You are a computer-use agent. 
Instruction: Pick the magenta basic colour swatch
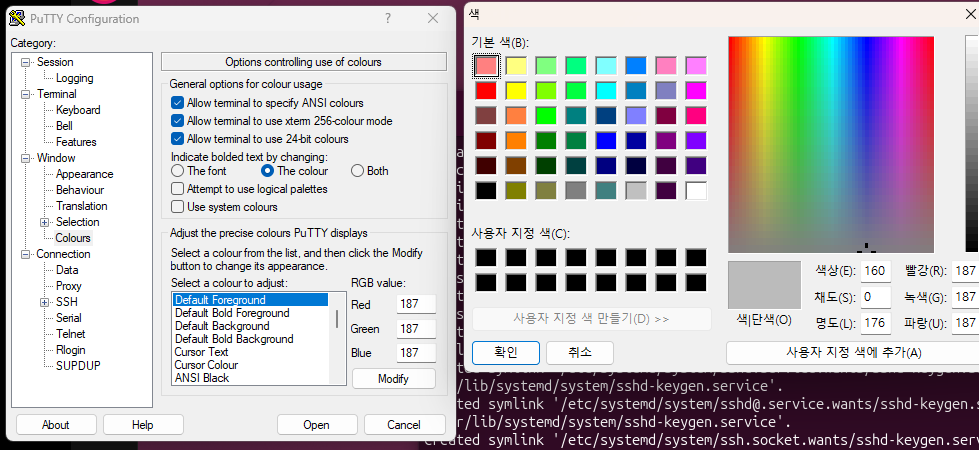coord(696,91)
